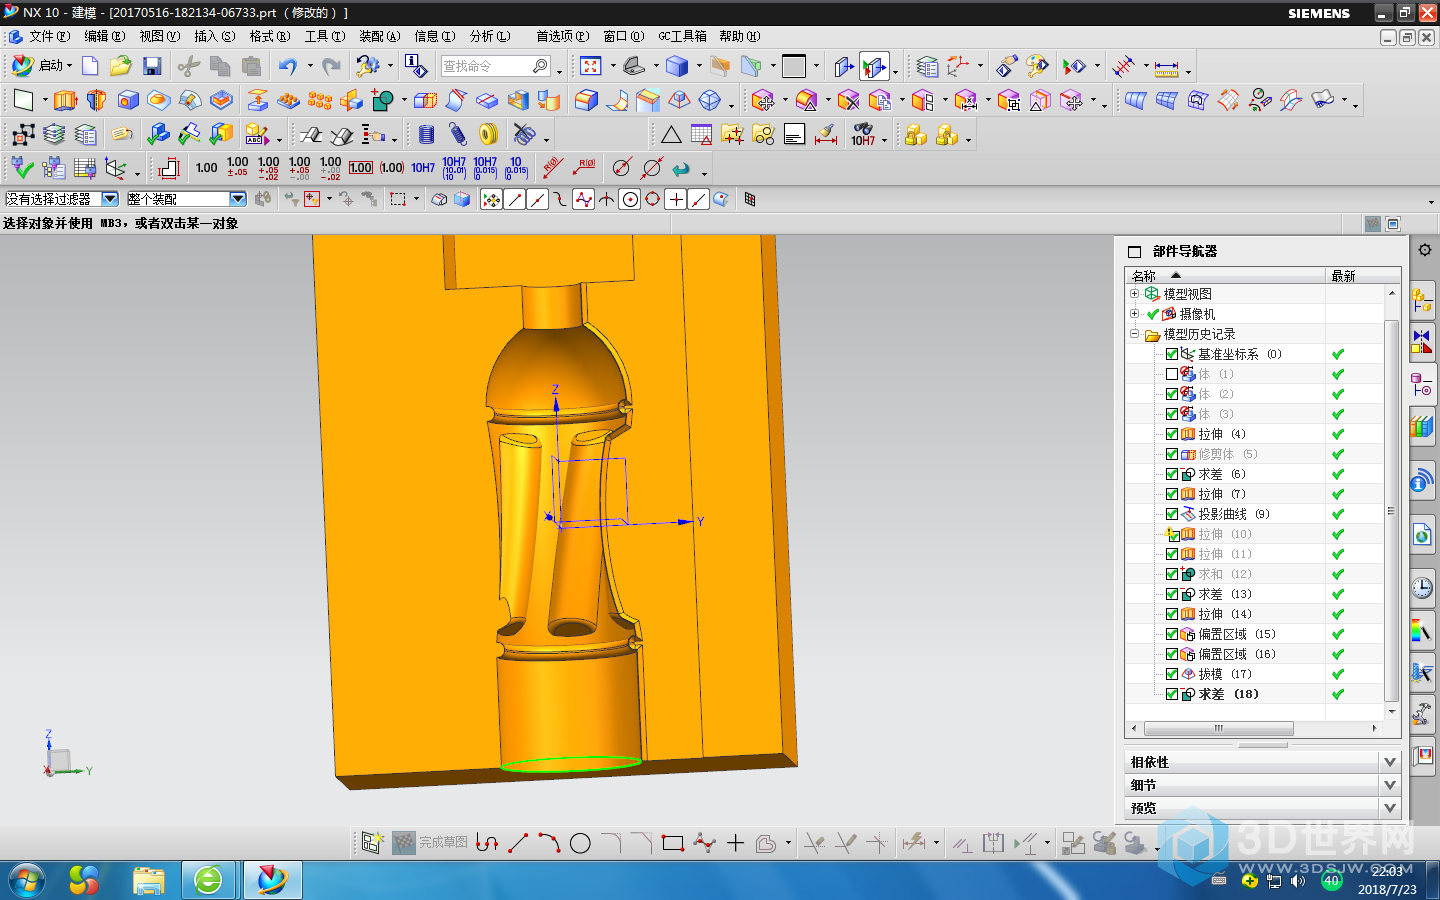Image resolution: width=1440 pixels, height=900 pixels.
Task: Check the 体 (1) checkbox
Action: pyautogui.click(x=1172, y=374)
